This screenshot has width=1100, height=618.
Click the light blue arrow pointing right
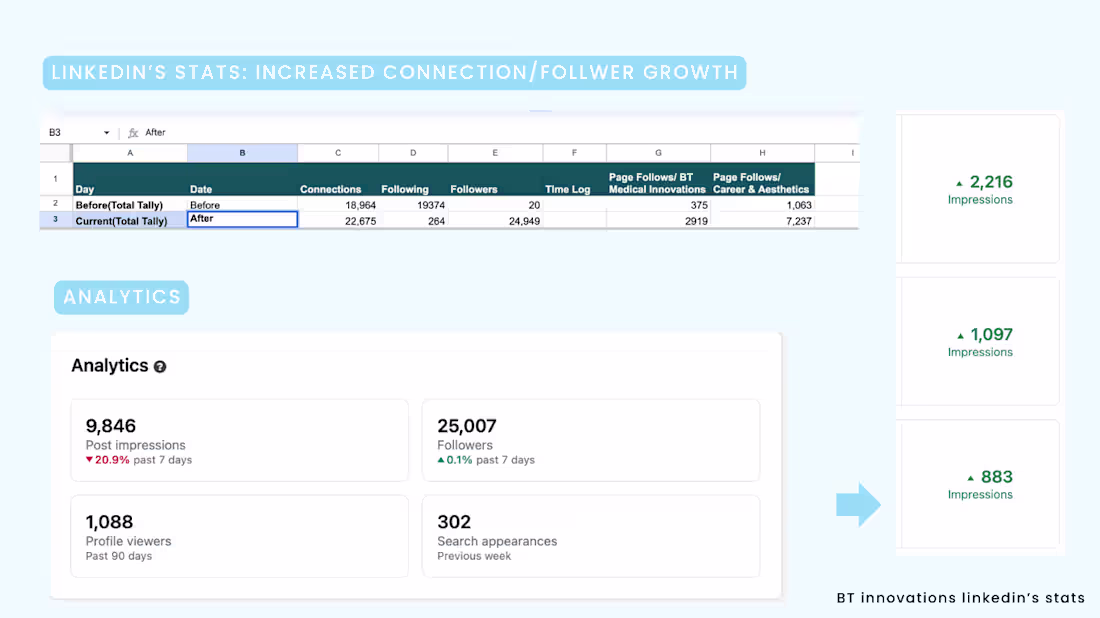[x=856, y=505]
